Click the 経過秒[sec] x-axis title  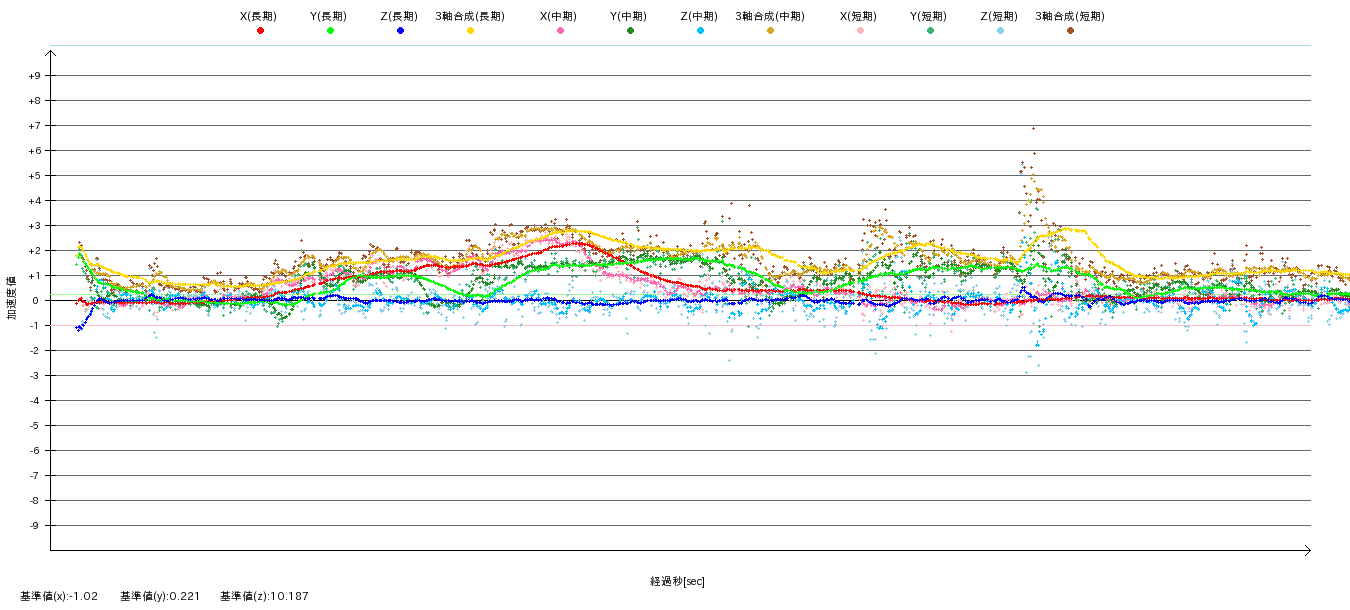677,581
